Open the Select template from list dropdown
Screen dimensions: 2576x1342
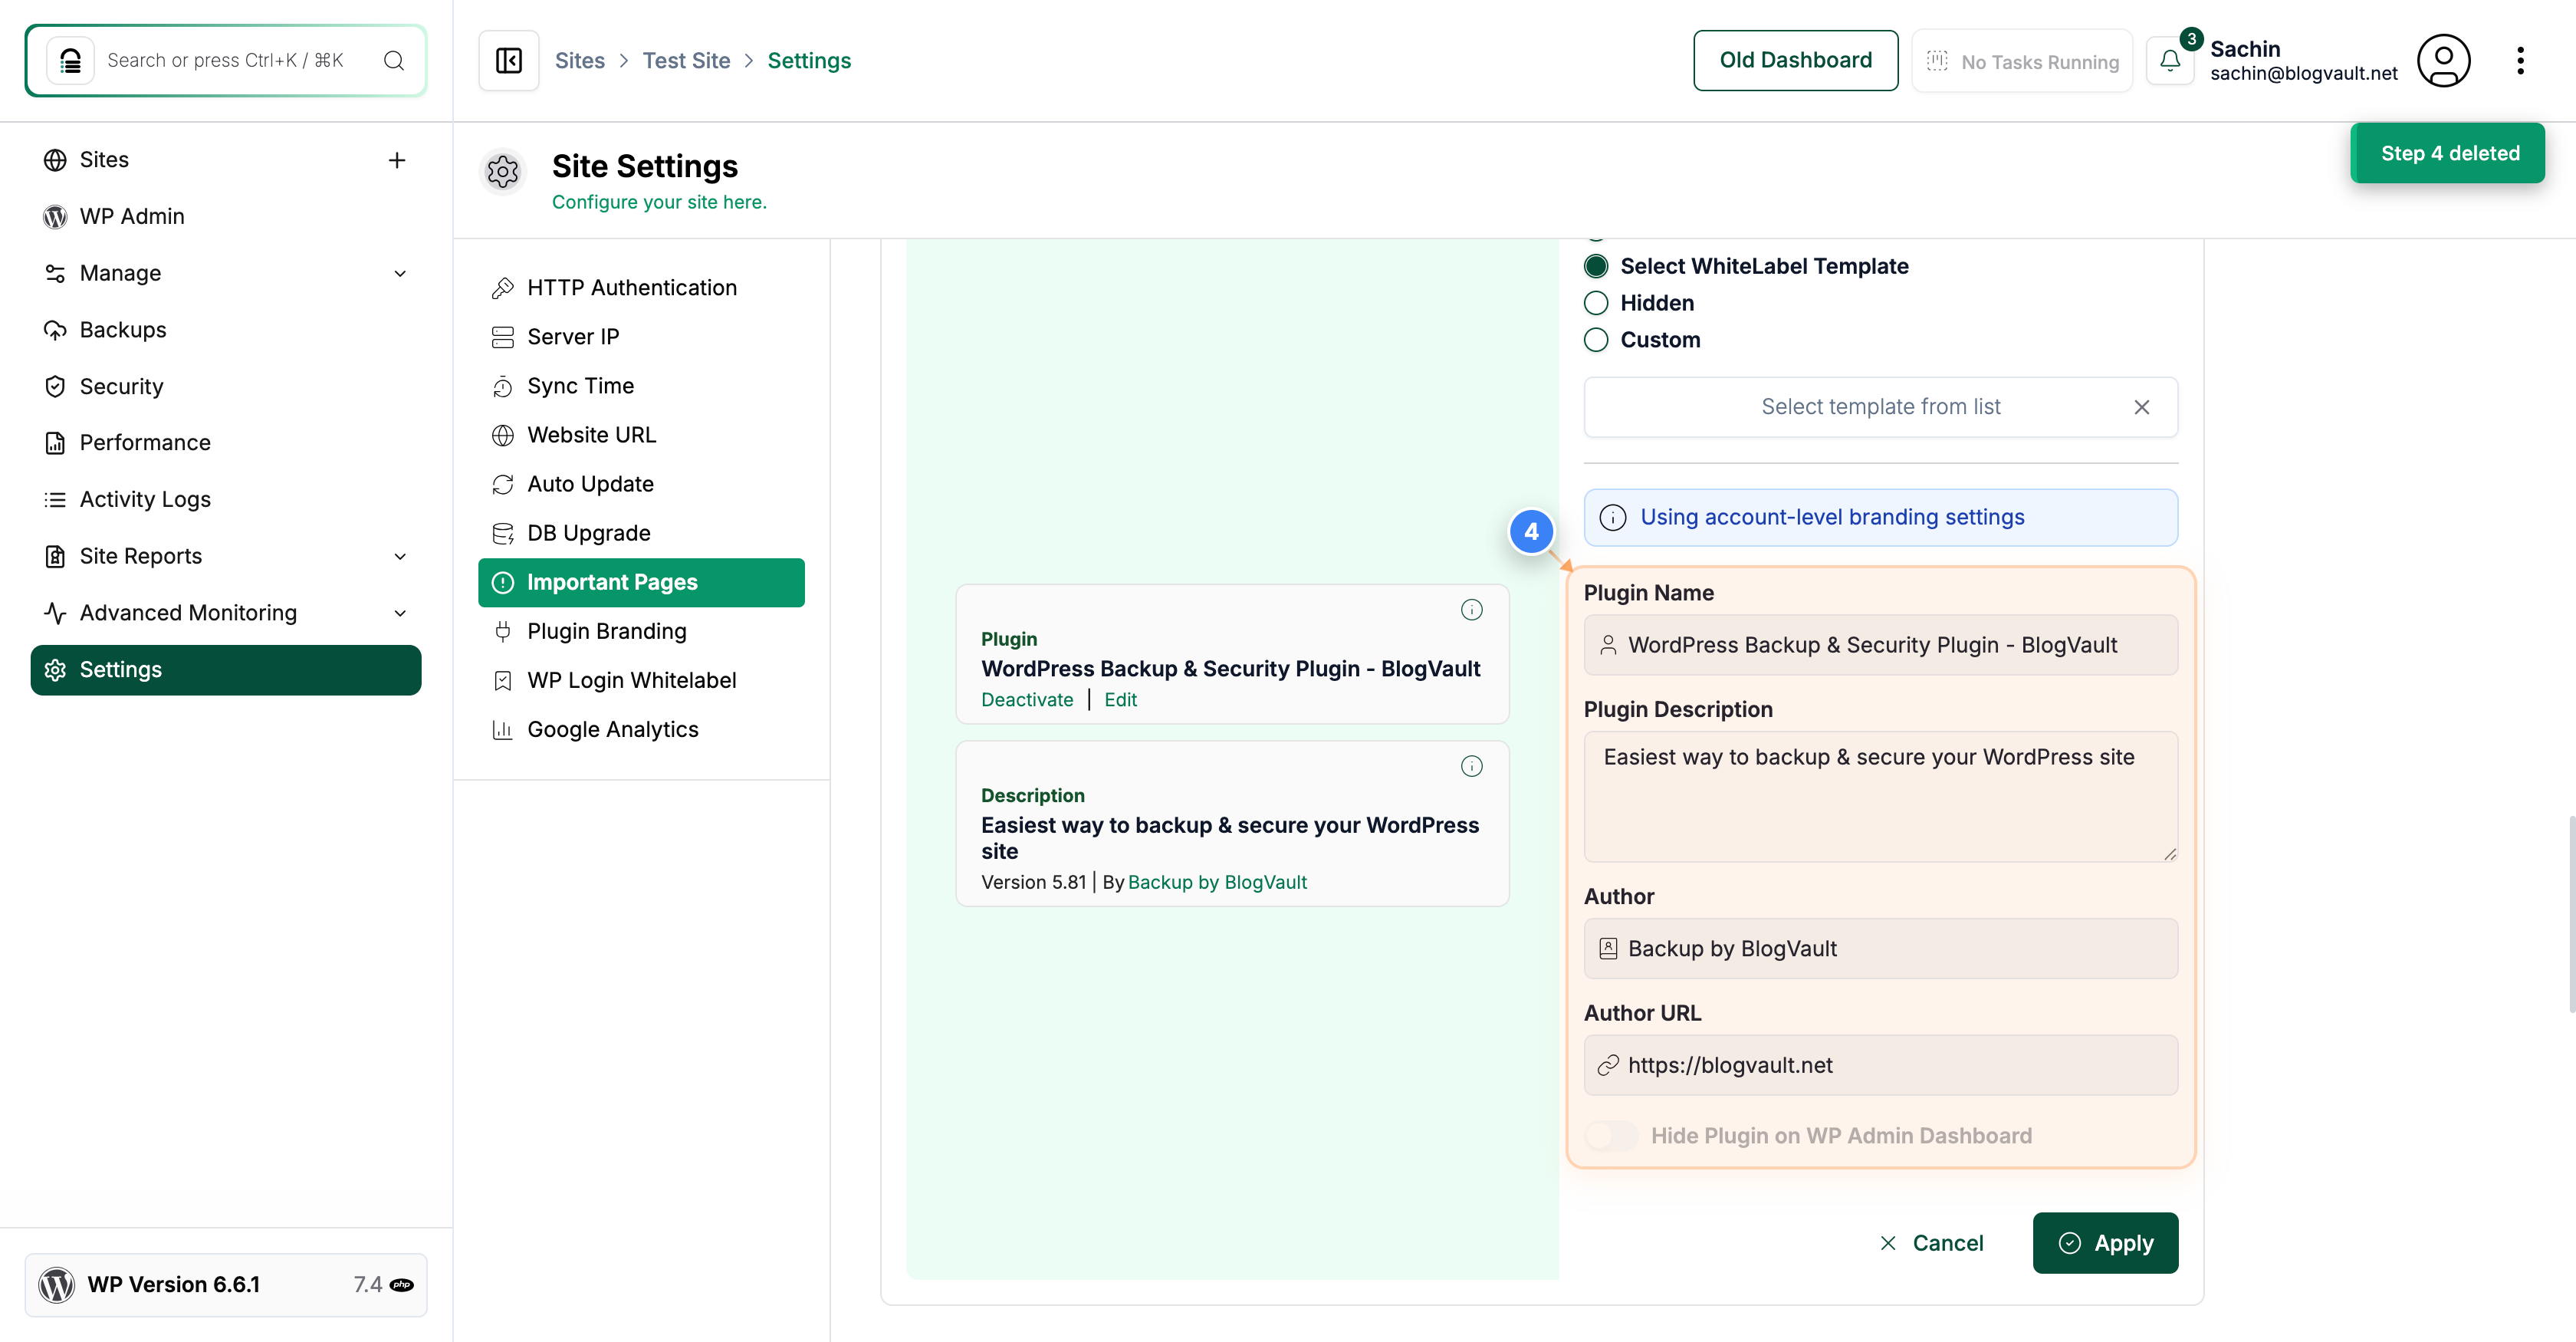pos(1880,406)
